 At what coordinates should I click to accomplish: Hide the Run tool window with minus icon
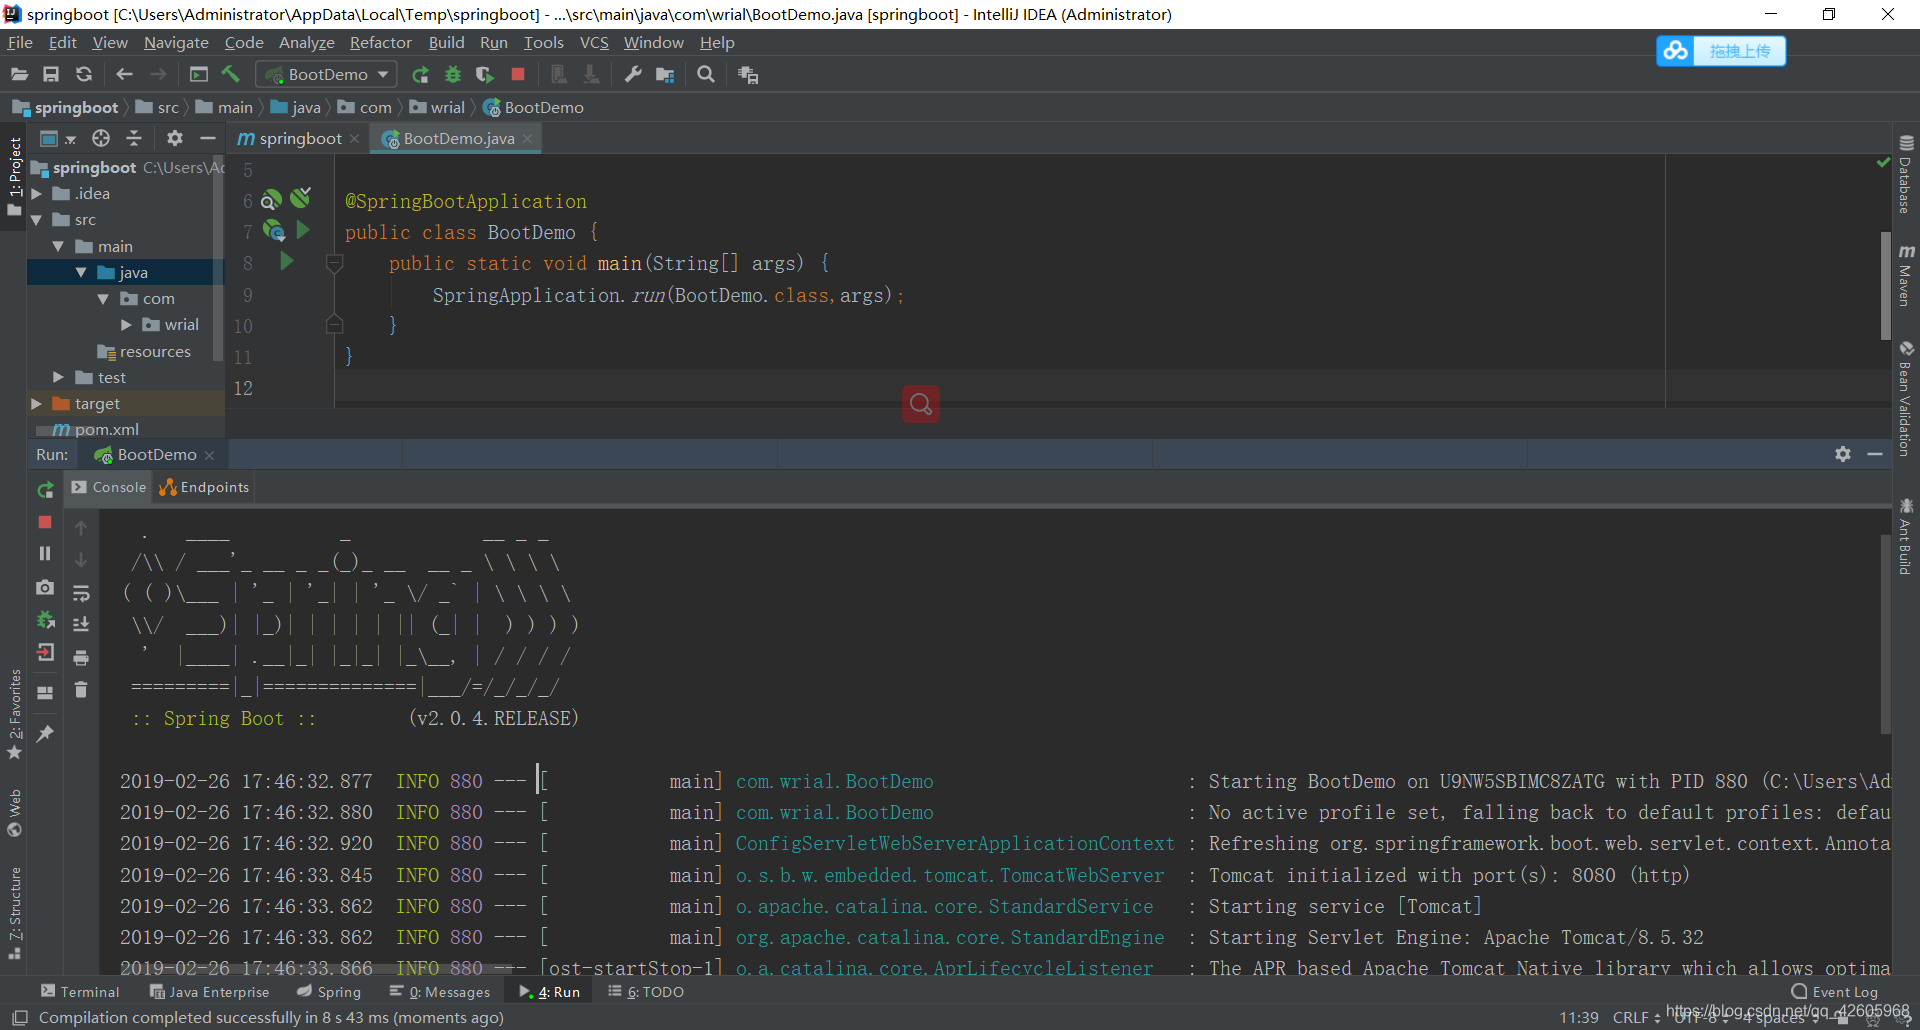tap(1875, 454)
